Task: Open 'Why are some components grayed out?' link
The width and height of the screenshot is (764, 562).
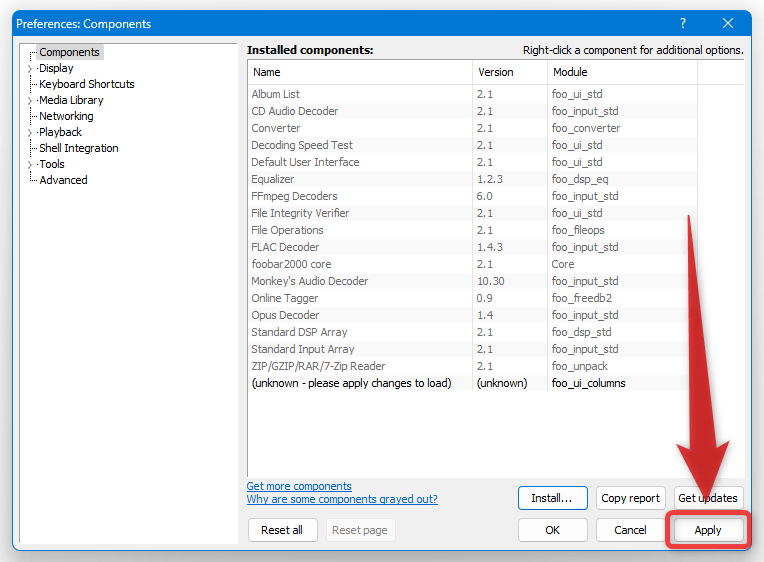Action: (x=342, y=499)
